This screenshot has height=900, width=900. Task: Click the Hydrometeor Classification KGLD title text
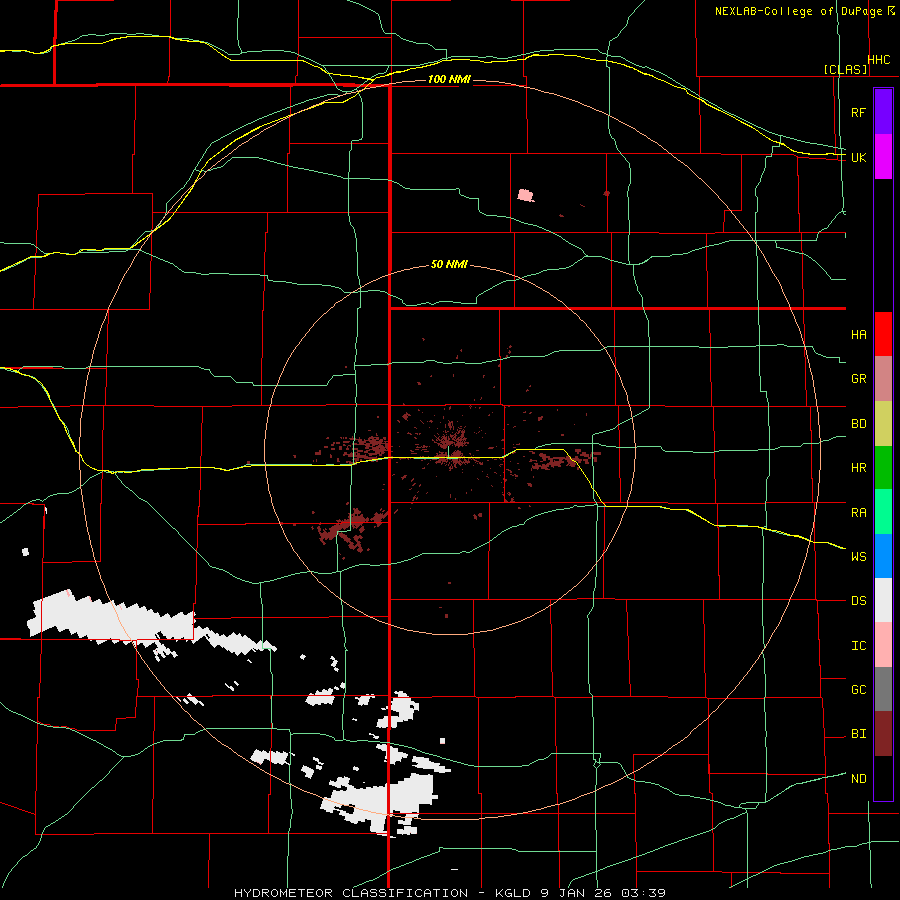pos(450,893)
